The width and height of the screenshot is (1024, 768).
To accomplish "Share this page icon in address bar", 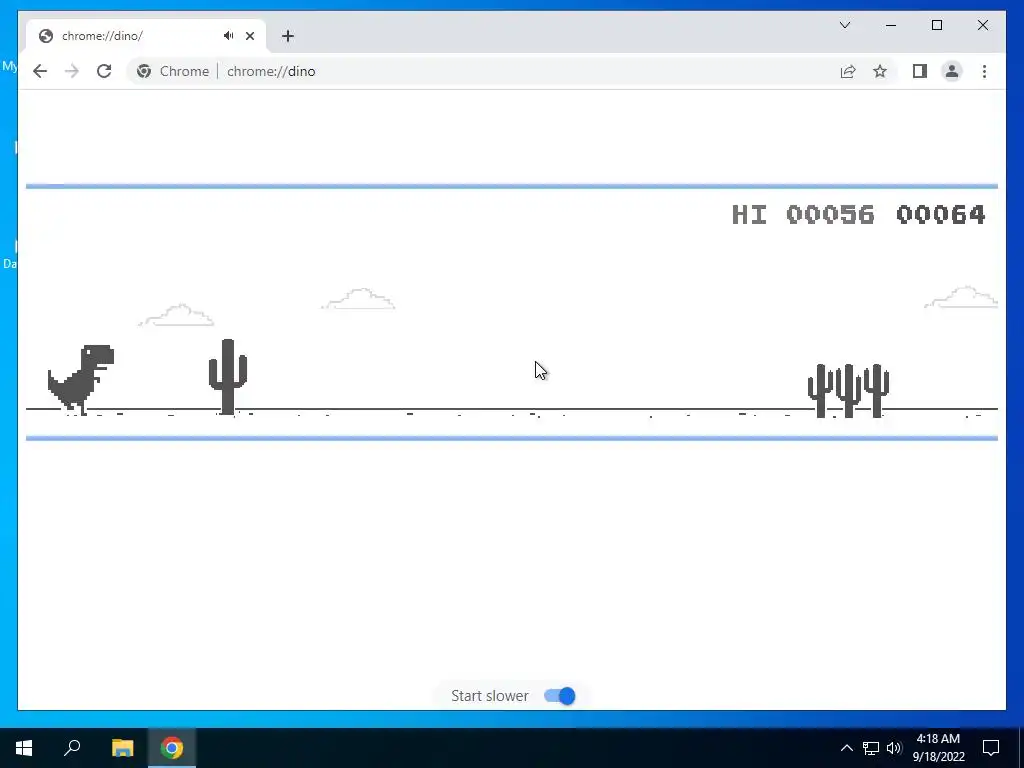I will 848,71.
